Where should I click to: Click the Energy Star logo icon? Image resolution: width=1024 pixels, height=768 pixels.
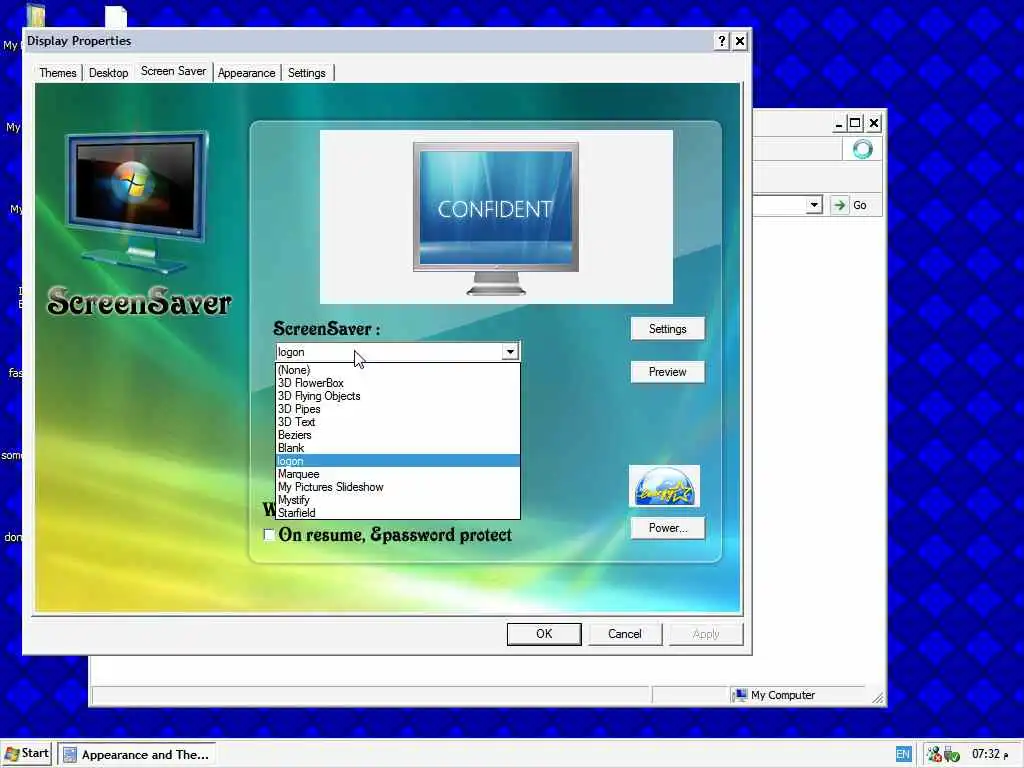pos(664,487)
